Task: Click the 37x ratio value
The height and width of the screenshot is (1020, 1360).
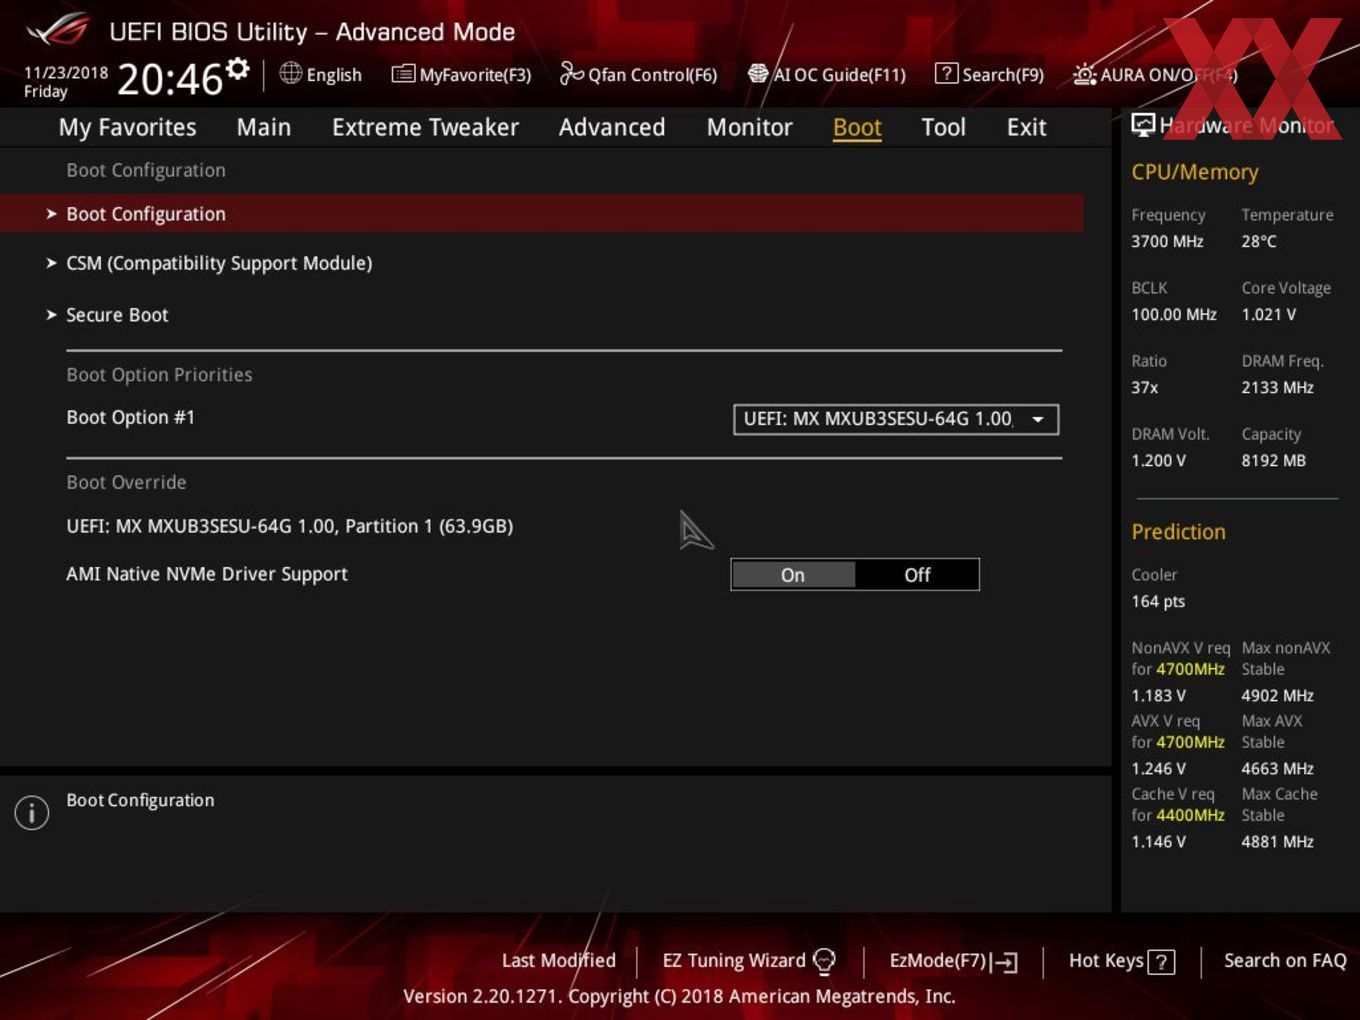Action: 1145,387
